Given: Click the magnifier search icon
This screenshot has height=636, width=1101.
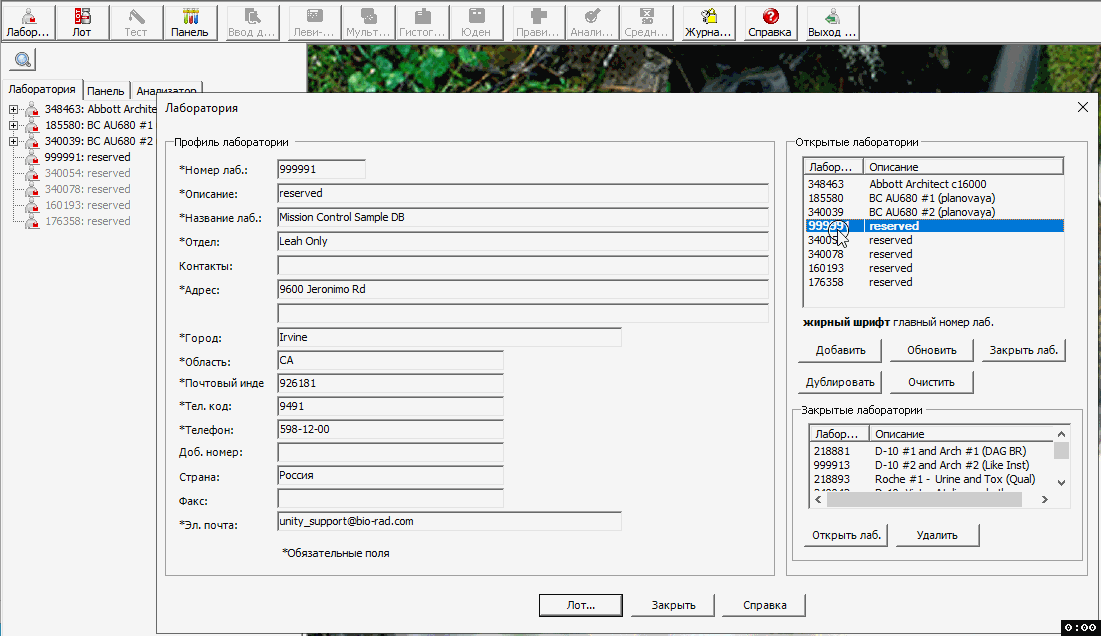Looking at the screenshot, I should pos(22,60).
